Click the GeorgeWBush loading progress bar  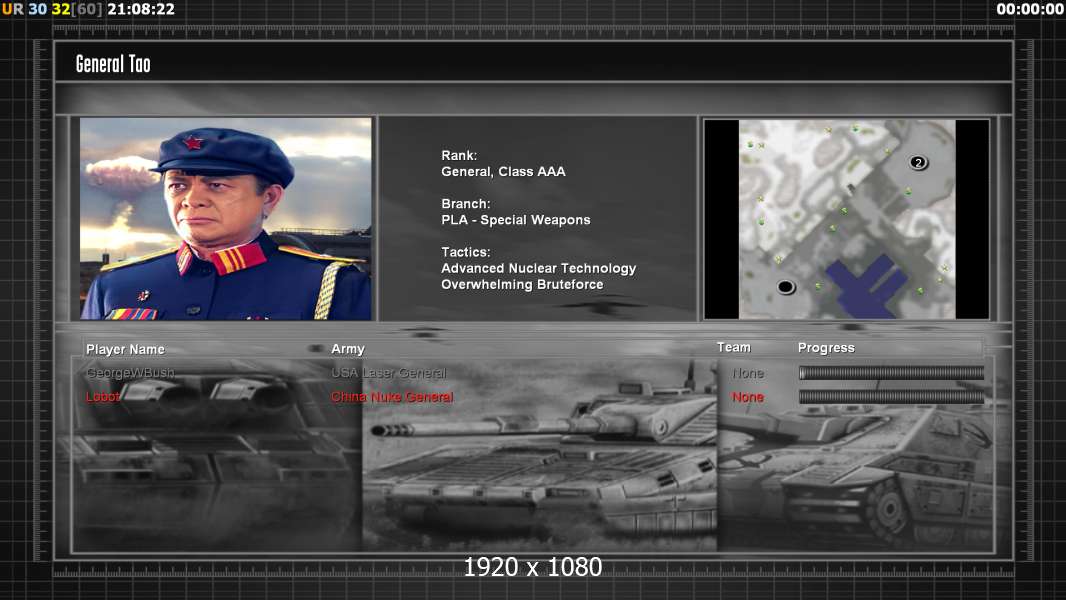click(891, 373)
